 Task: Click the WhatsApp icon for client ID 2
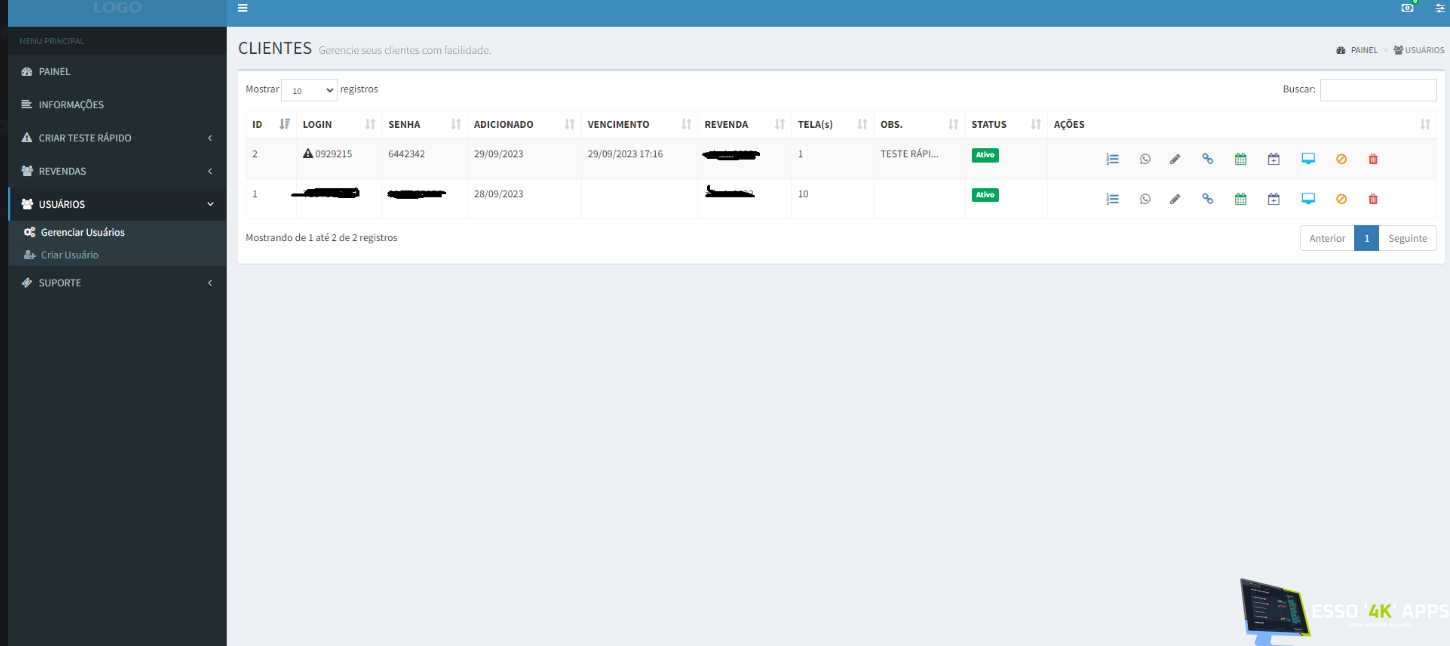(1145, 159)
